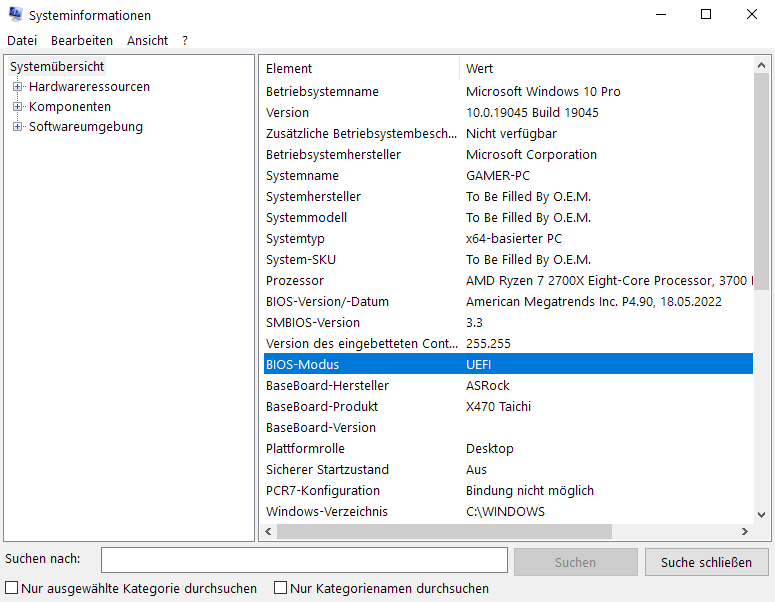Click the vertical scrollbar up arrow
Viewport: 775px width, 602px height.
coord(761,65)
